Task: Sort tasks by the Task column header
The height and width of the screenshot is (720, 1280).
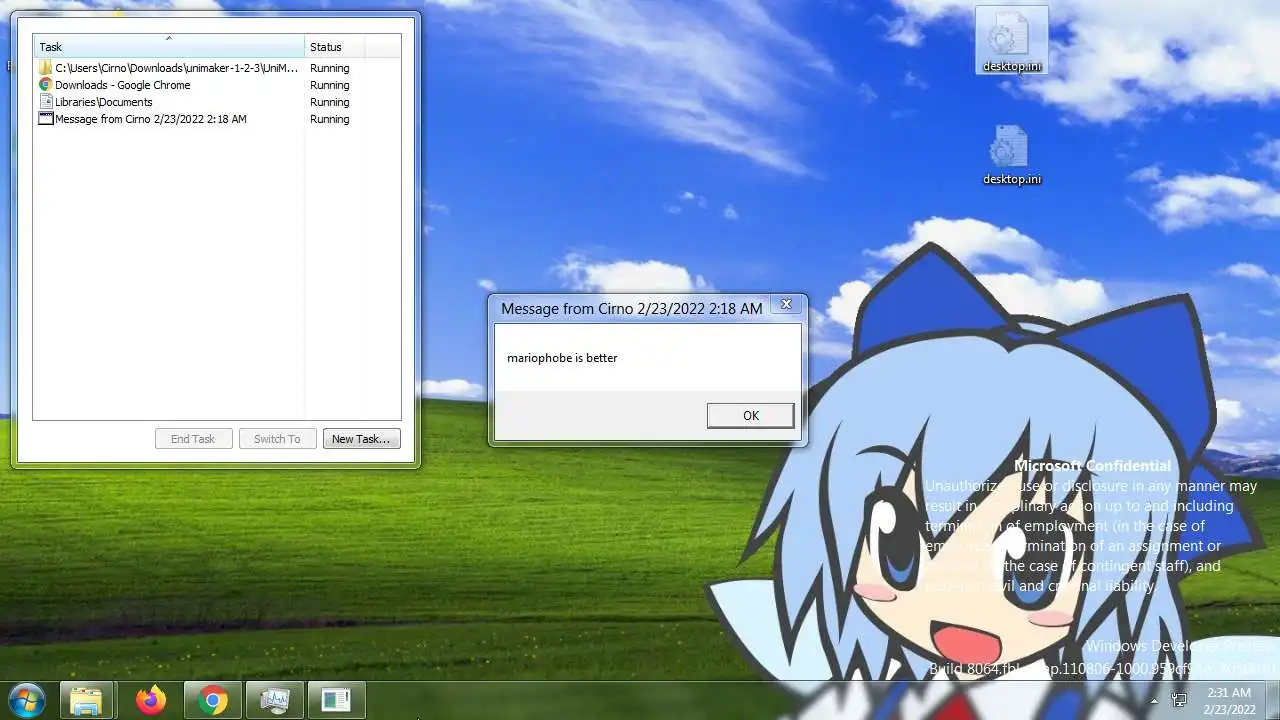Action: (169, 47)
